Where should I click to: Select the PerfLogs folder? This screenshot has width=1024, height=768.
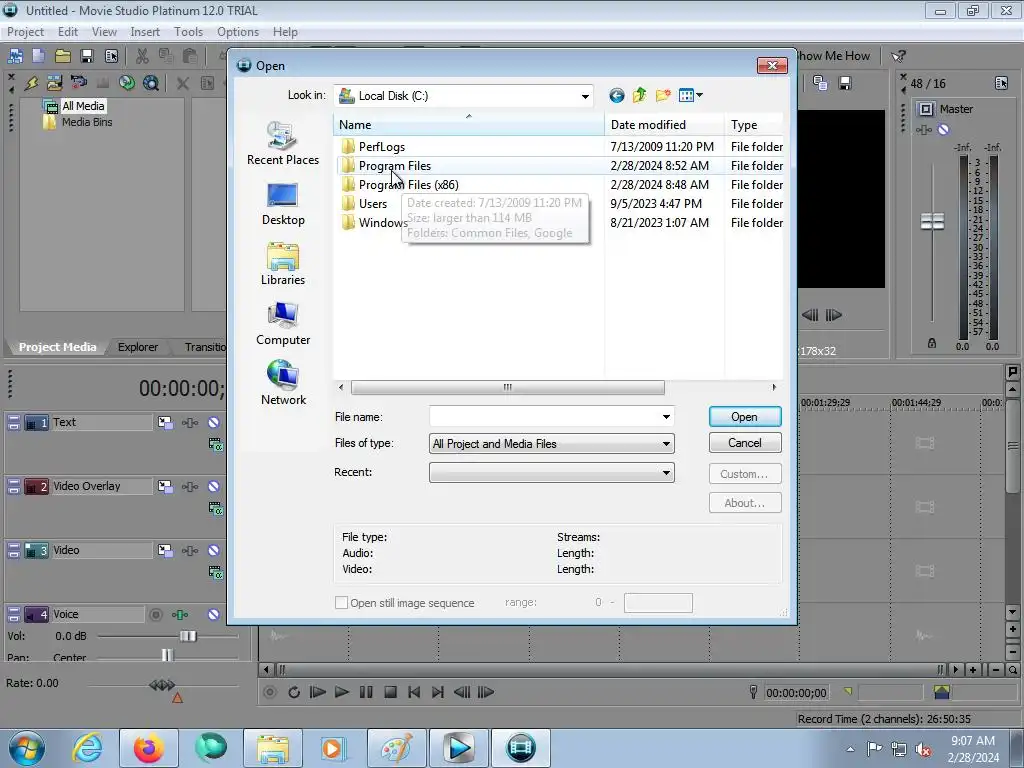[381, 147]
